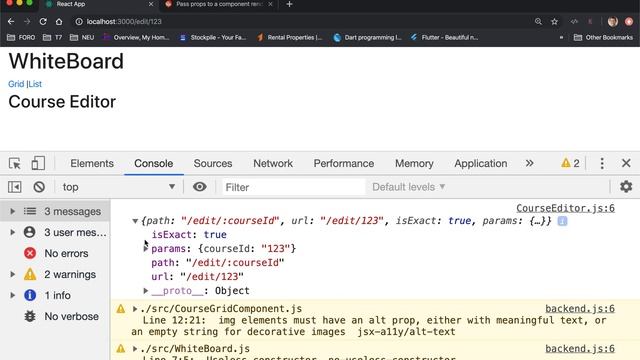
Task: Open the Grid link
Action: pos(16,84)
